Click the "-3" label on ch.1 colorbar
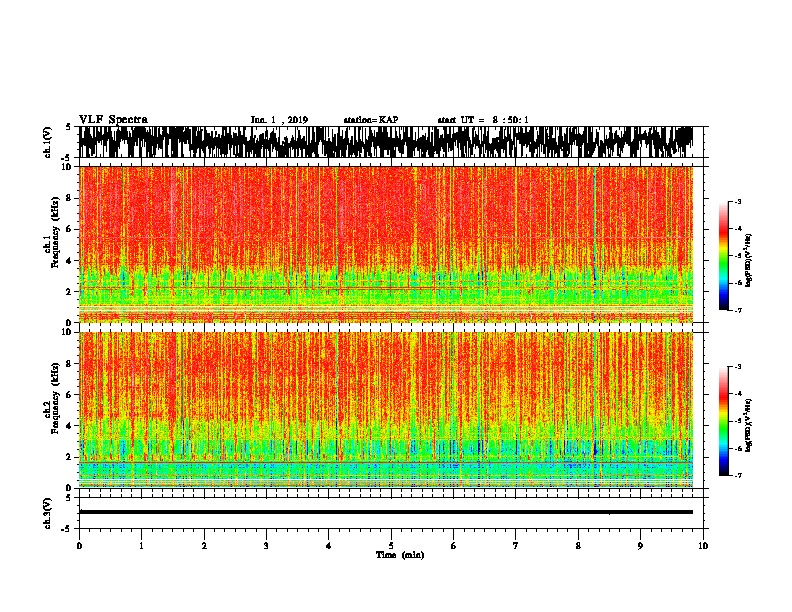This screenshot has width=792, height=612. coord(737,201)
